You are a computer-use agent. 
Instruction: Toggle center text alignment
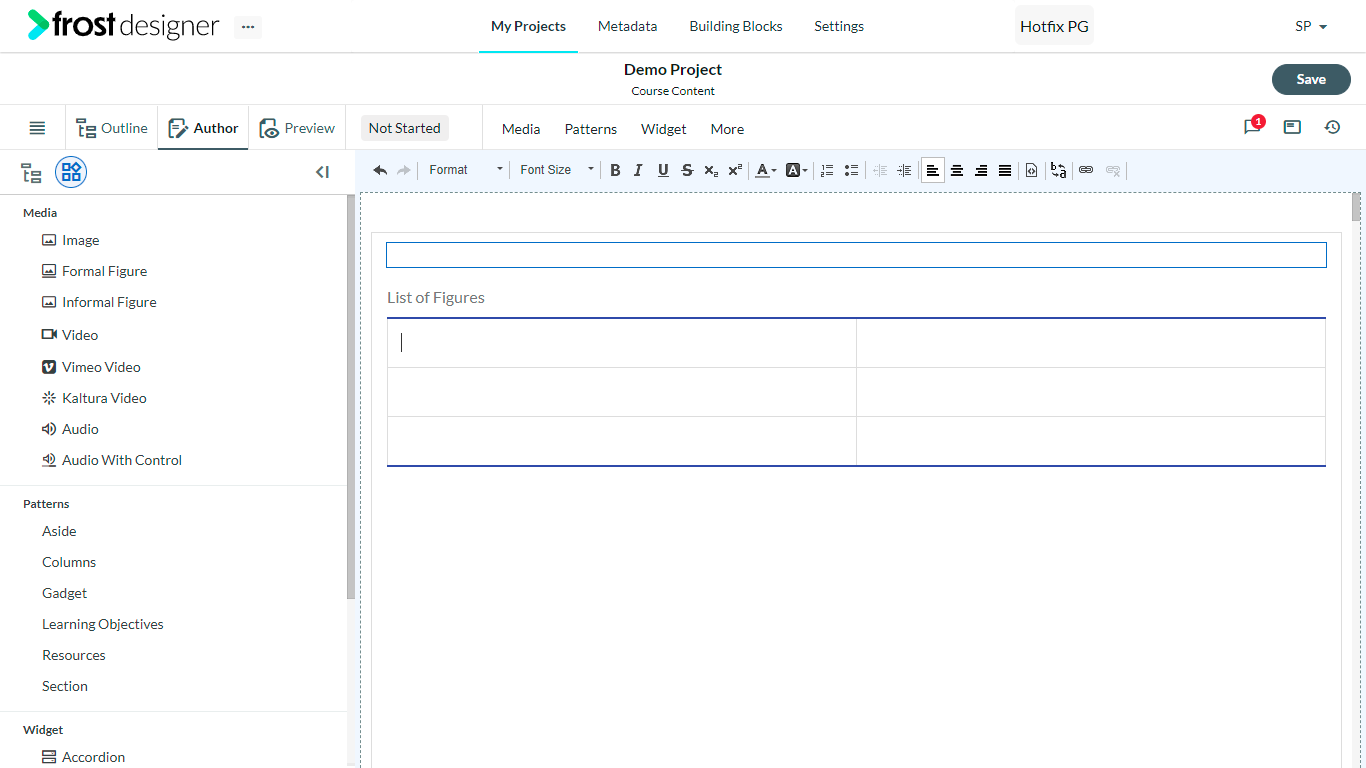[957, 170]
